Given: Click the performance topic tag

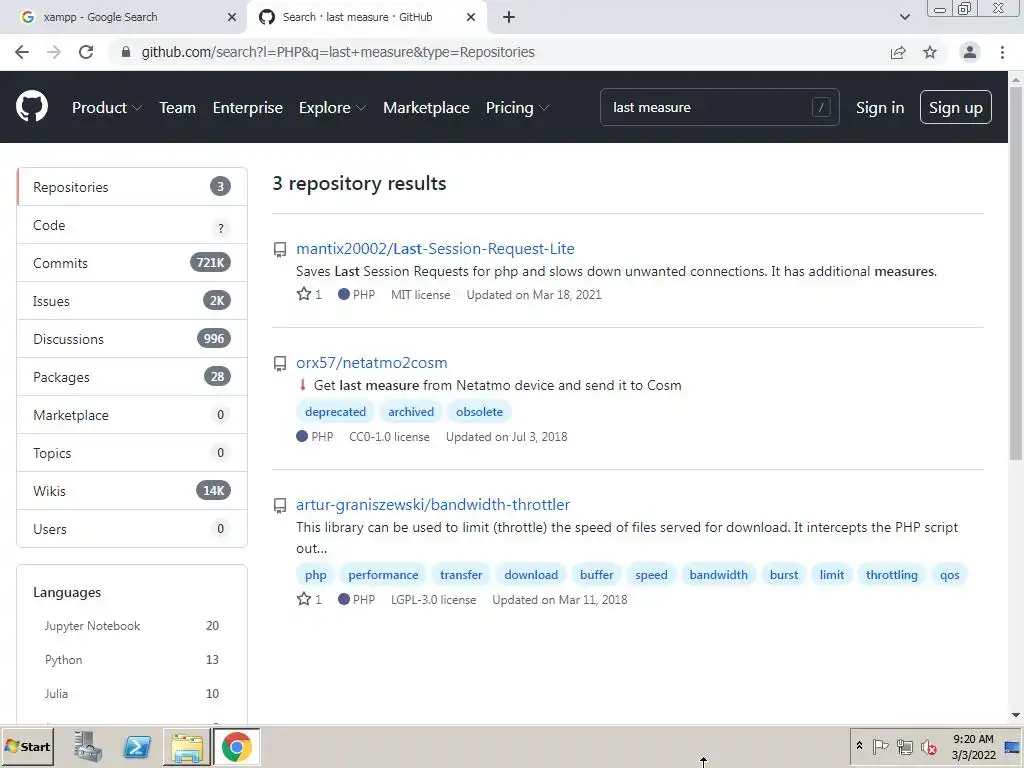Looking at the screenshot, I should 383,575.
